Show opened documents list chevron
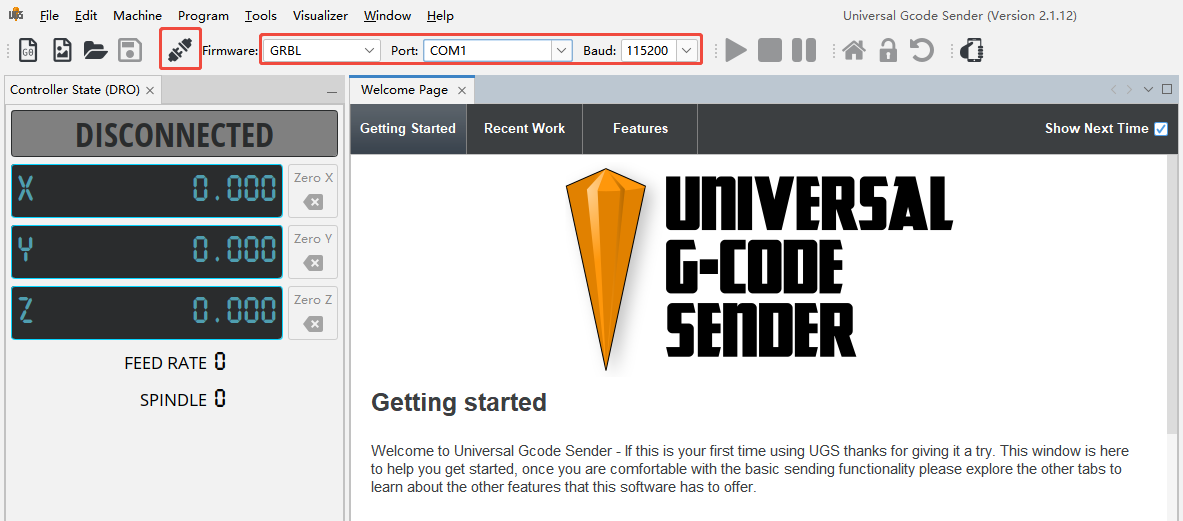This screenshot has height=521, width=1183. [1148, 89]
